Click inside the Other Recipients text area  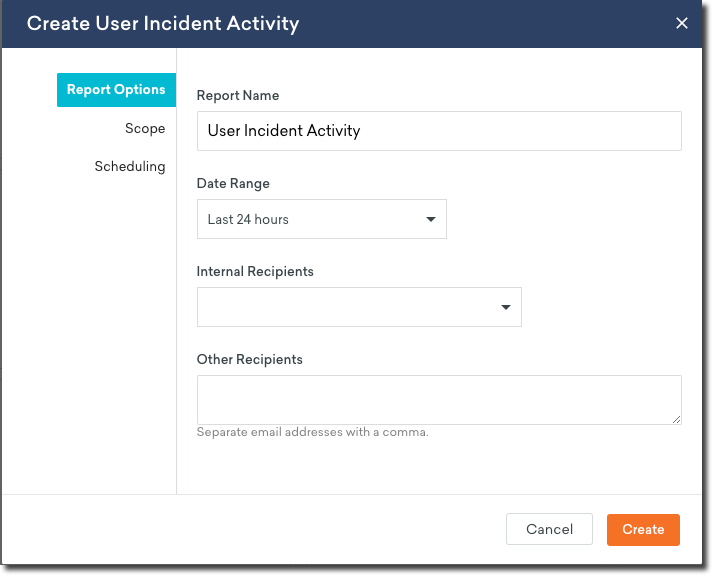pyautogui.click(x=438, y=399)
